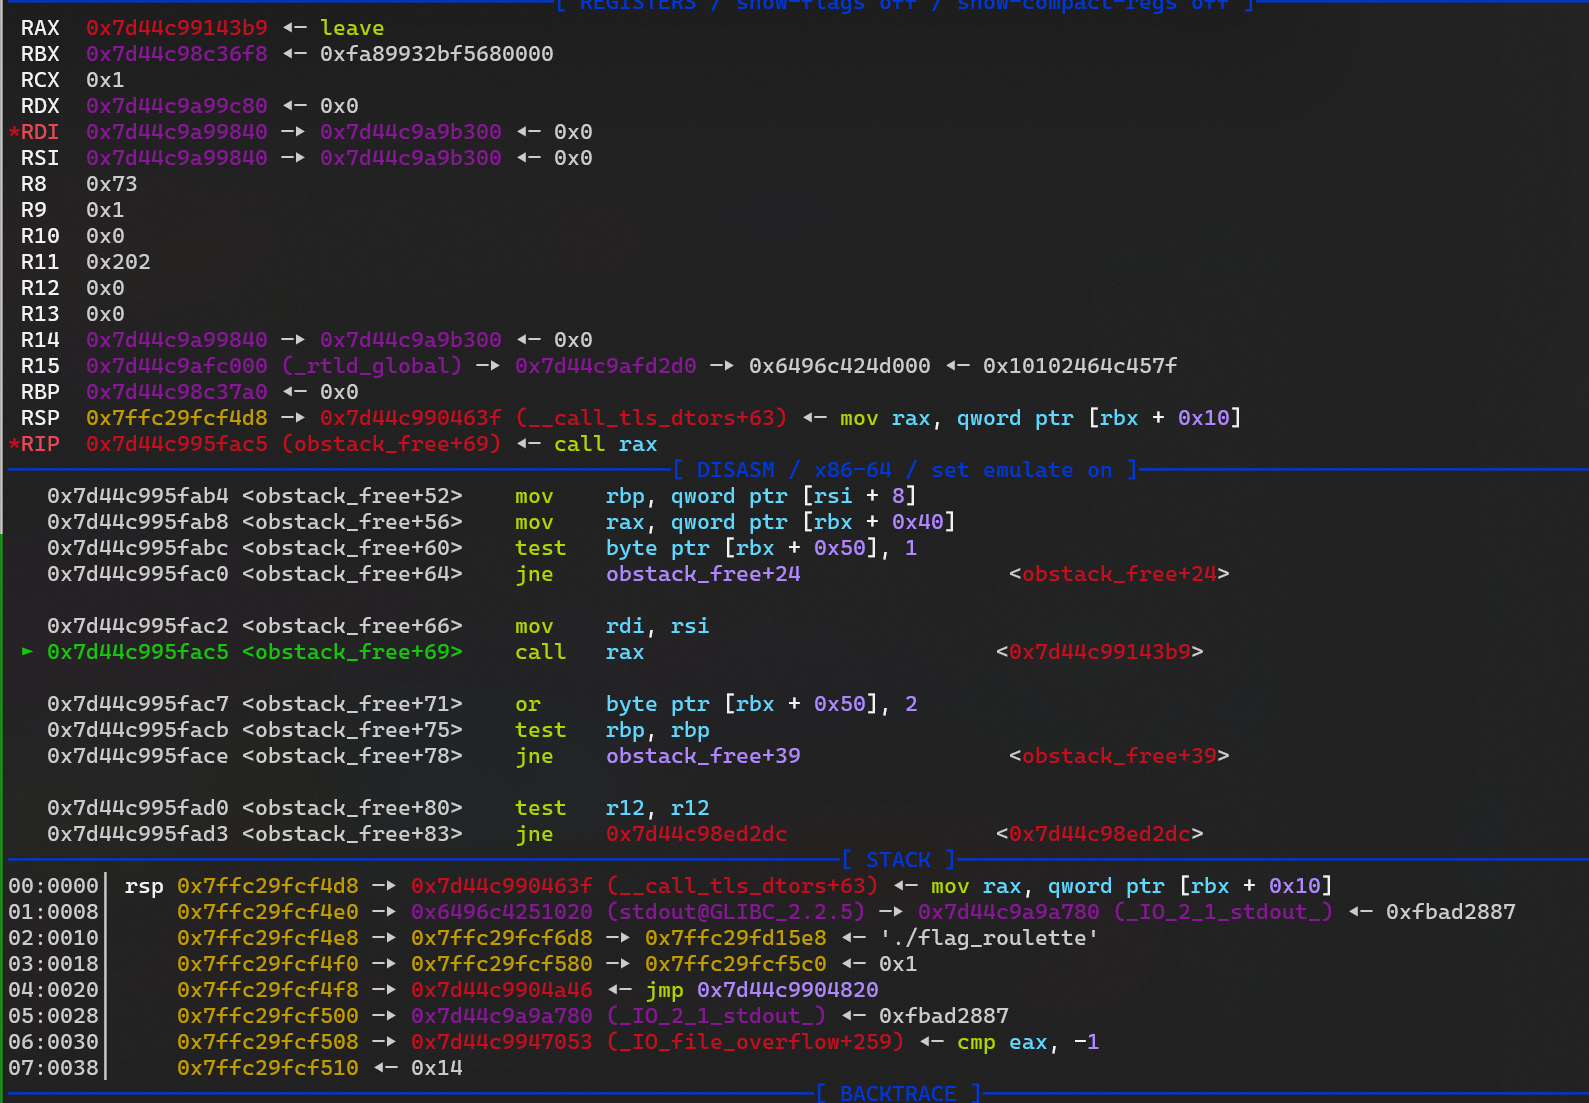Screen dimensions: 1589x1103
Task: Select the (_IO_file_overflow+259) symbol
Action: [x=755, y=1042]
